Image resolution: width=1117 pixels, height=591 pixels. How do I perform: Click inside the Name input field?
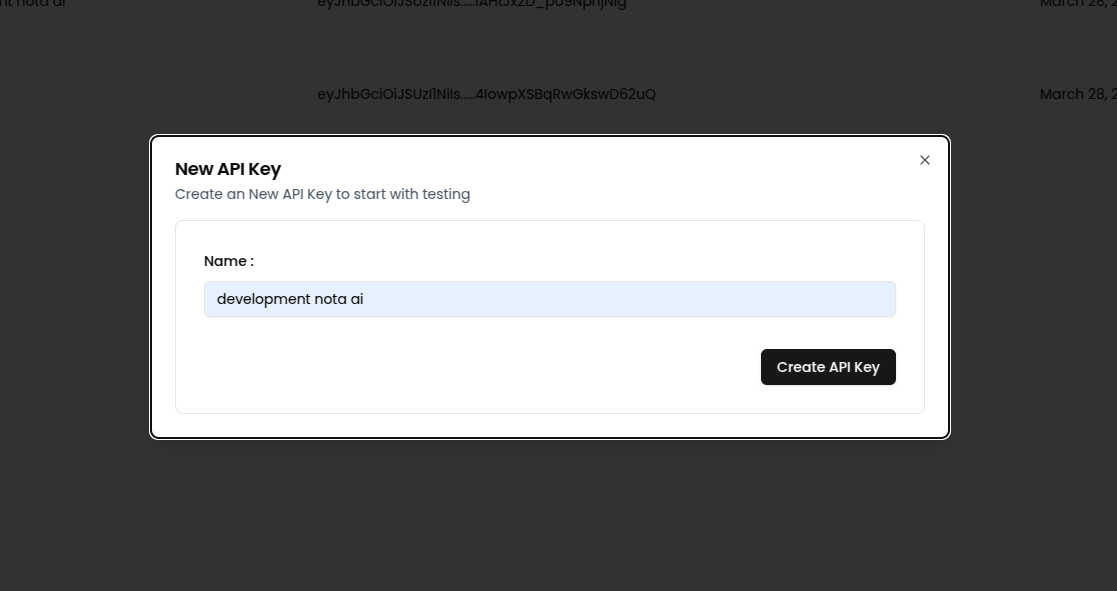point(549,299)
